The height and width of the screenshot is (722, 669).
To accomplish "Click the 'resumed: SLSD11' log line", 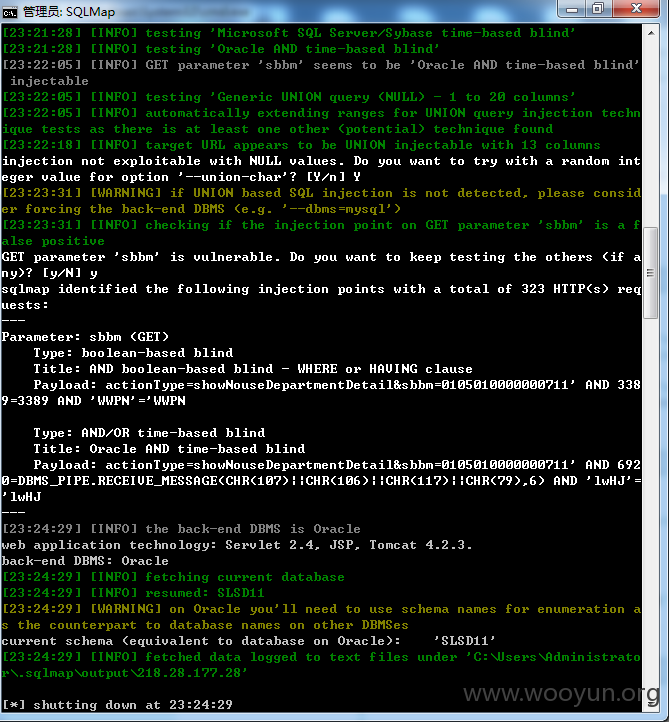I will [x=133, y=593].
